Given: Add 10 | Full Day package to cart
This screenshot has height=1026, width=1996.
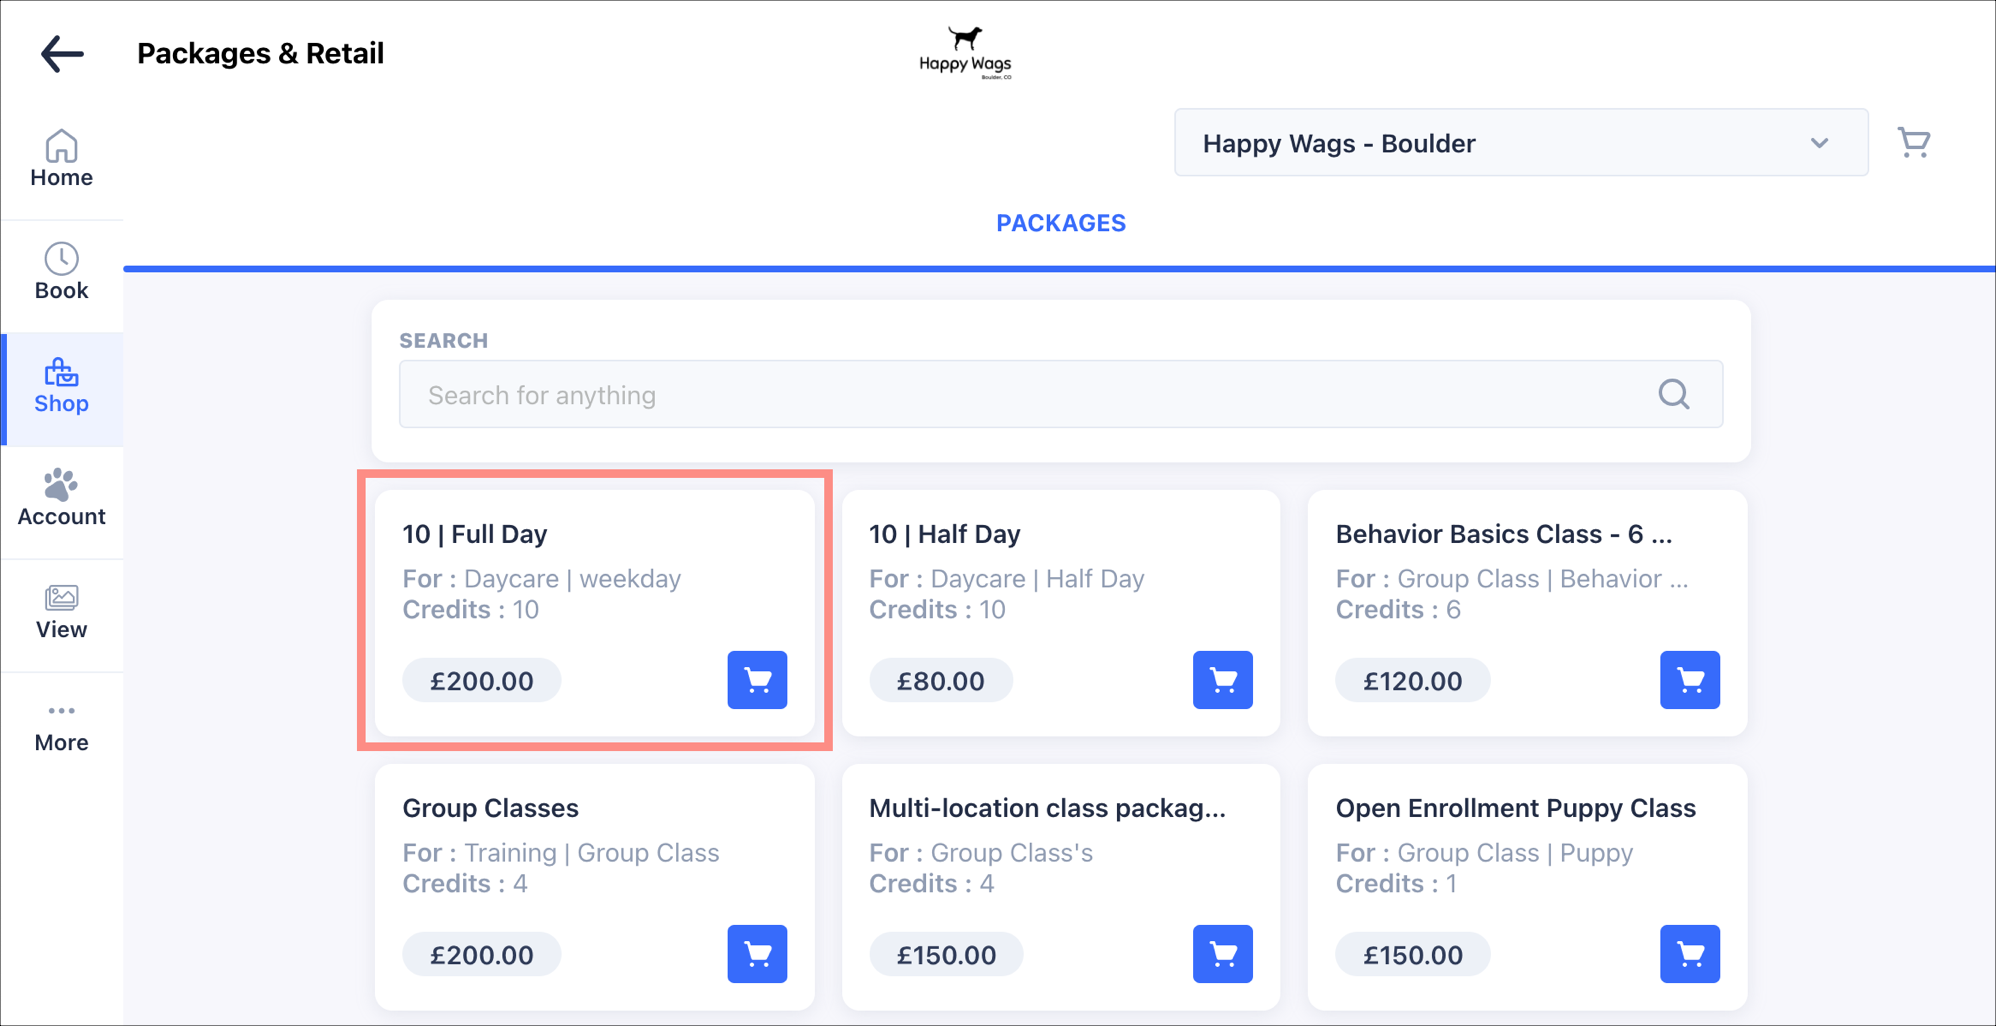Looking at the screenshot, I should click(757, 680).
